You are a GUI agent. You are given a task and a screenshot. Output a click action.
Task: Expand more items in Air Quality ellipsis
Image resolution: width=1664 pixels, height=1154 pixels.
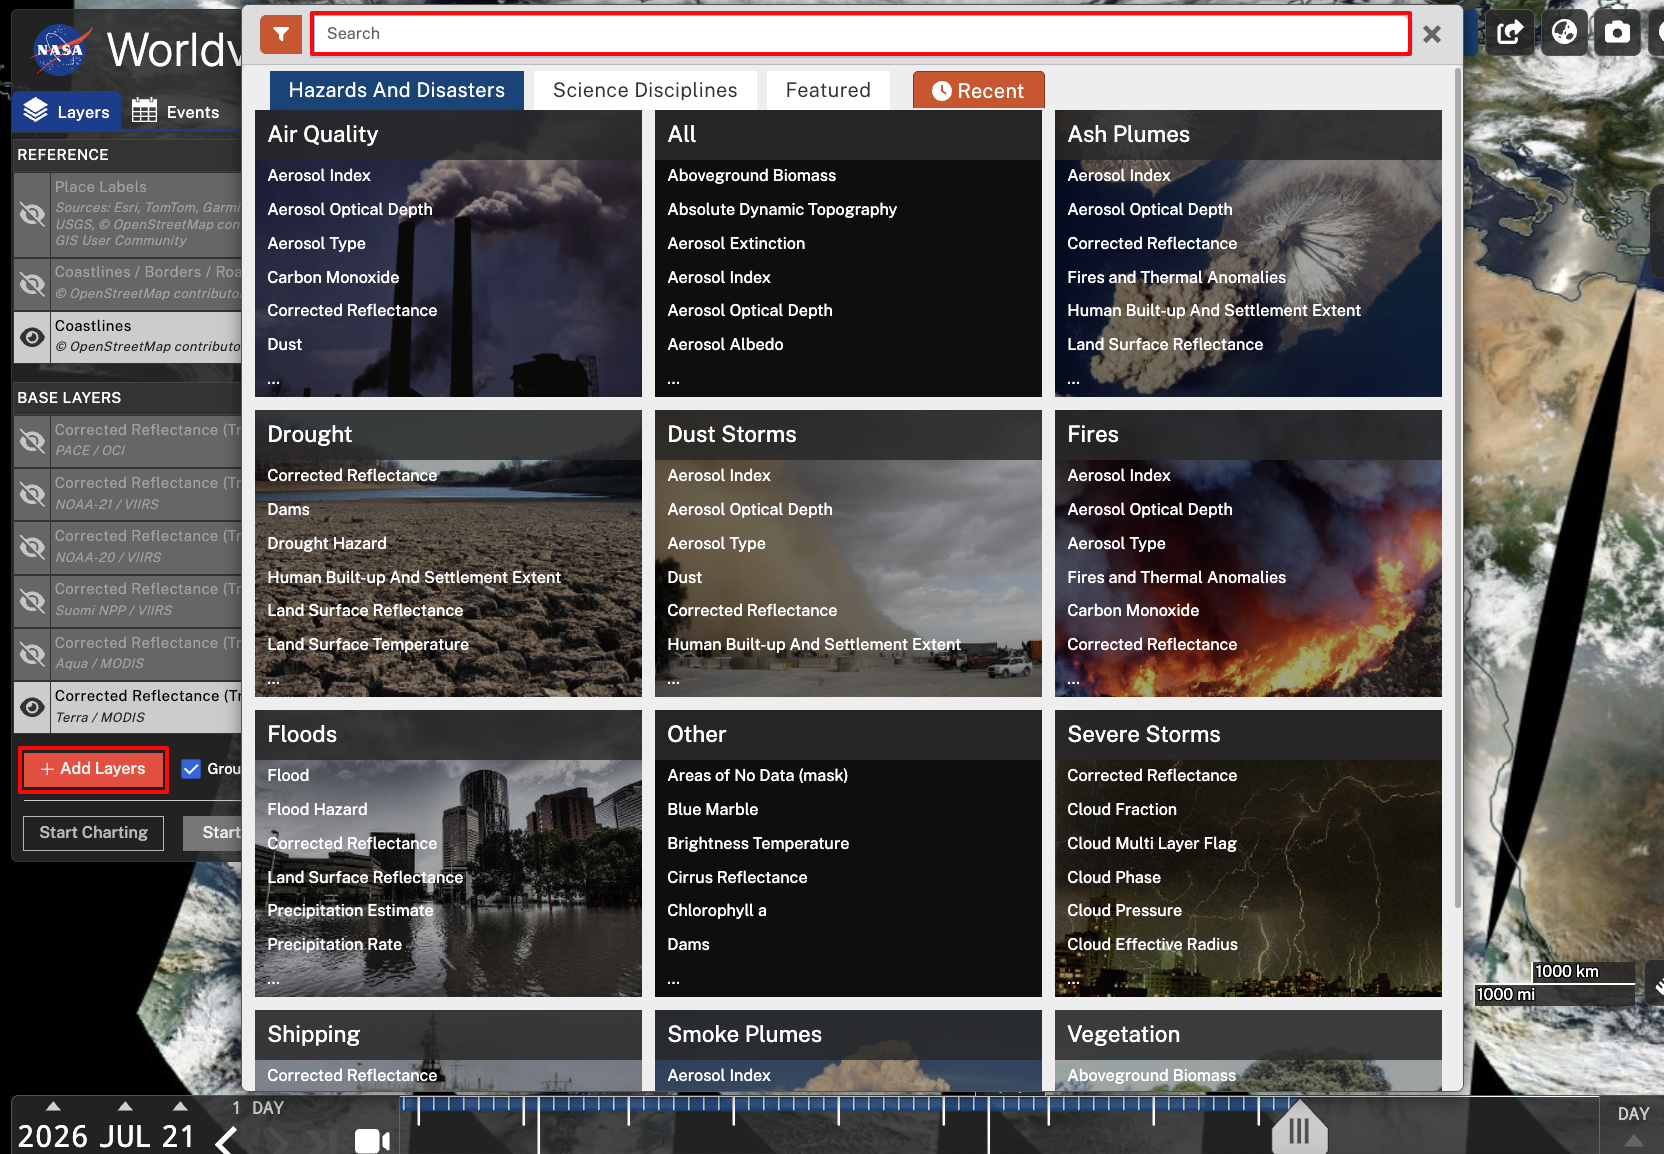pos(274,380)
